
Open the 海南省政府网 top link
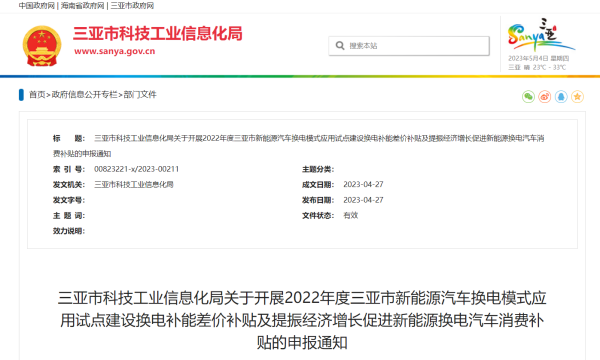tap(82, 6)
